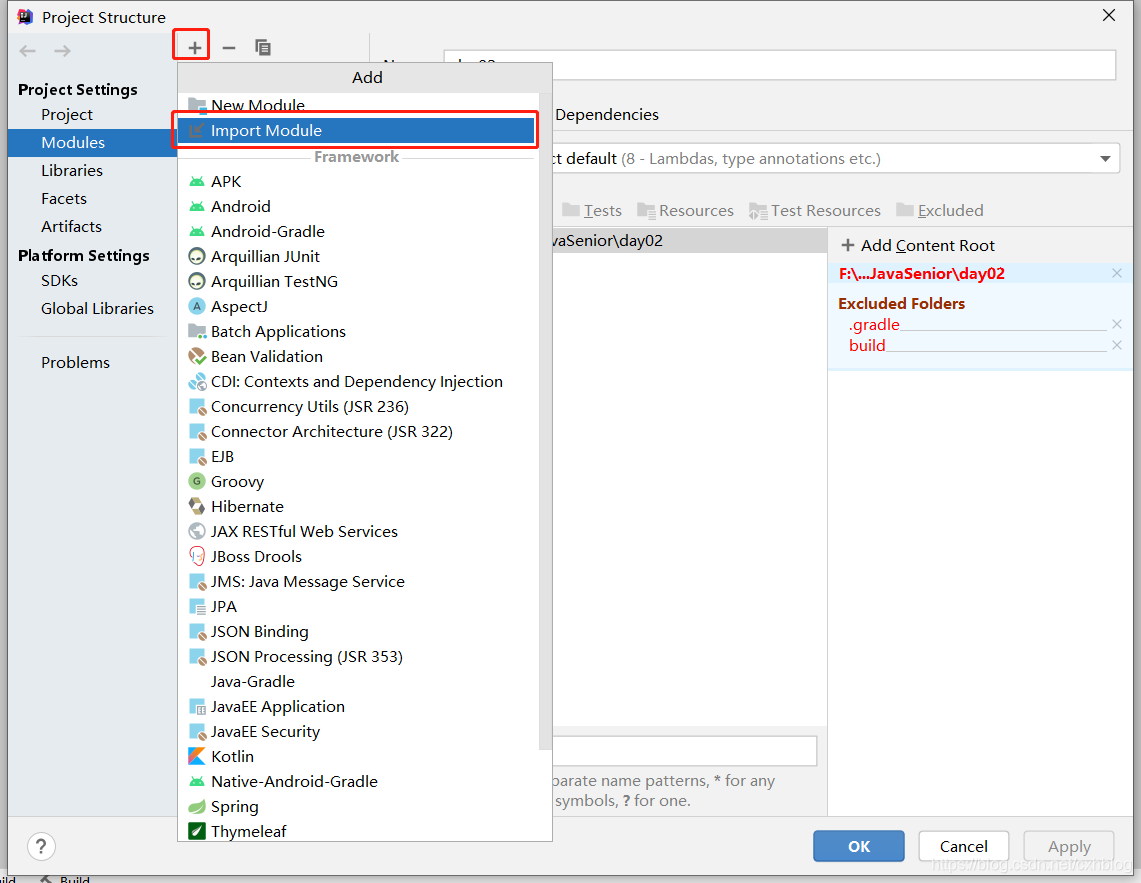Choose Thymeleaf framework
1141x883 pixels.
click(358, 831)
